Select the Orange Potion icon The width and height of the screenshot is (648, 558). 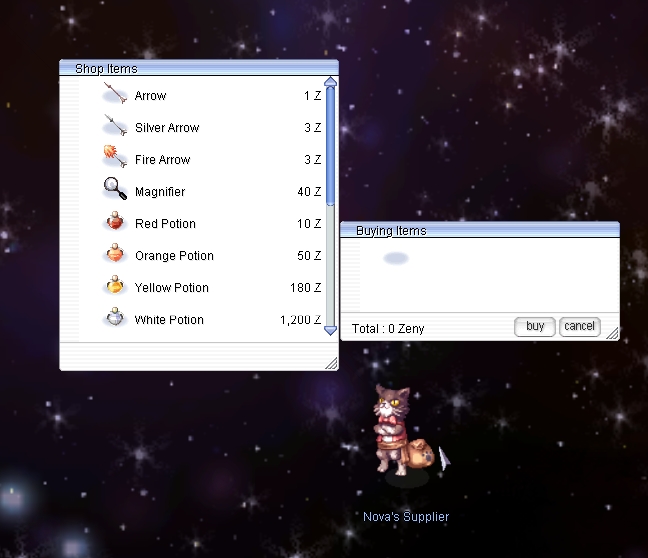pos(115,255)
